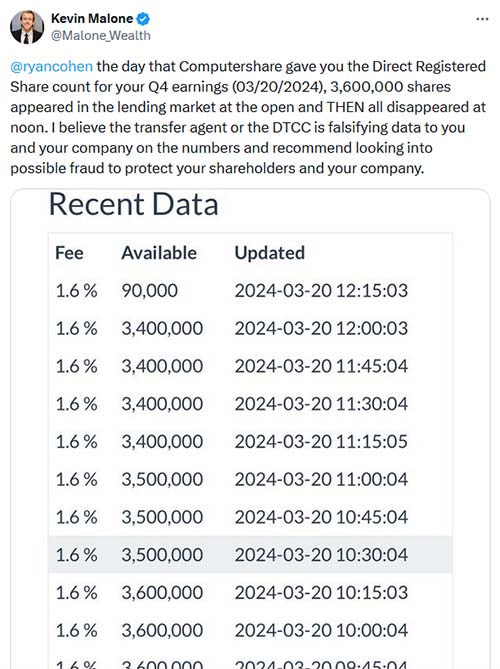Click the Updated column header
Image resolution: width=500 pixels, height=669 pixels.
[x=270, y=253]
